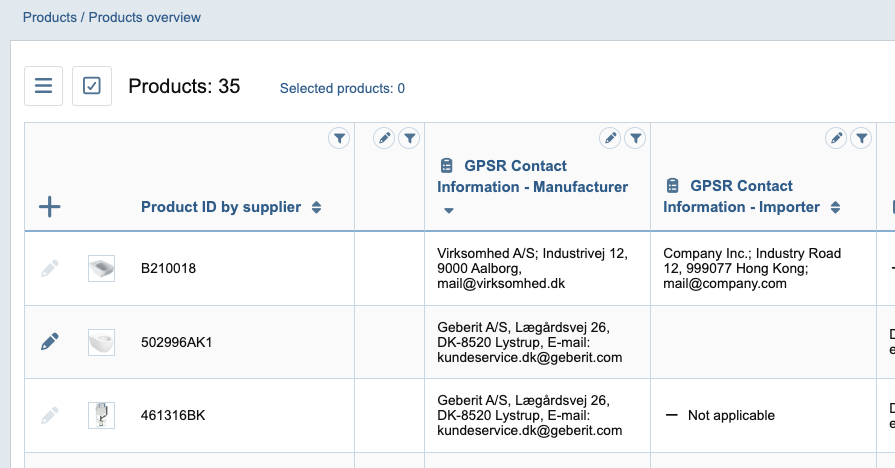This screenshot has width=895, height=468.
Task: Click the Product ID by supplier header
Action: [221, 207]
